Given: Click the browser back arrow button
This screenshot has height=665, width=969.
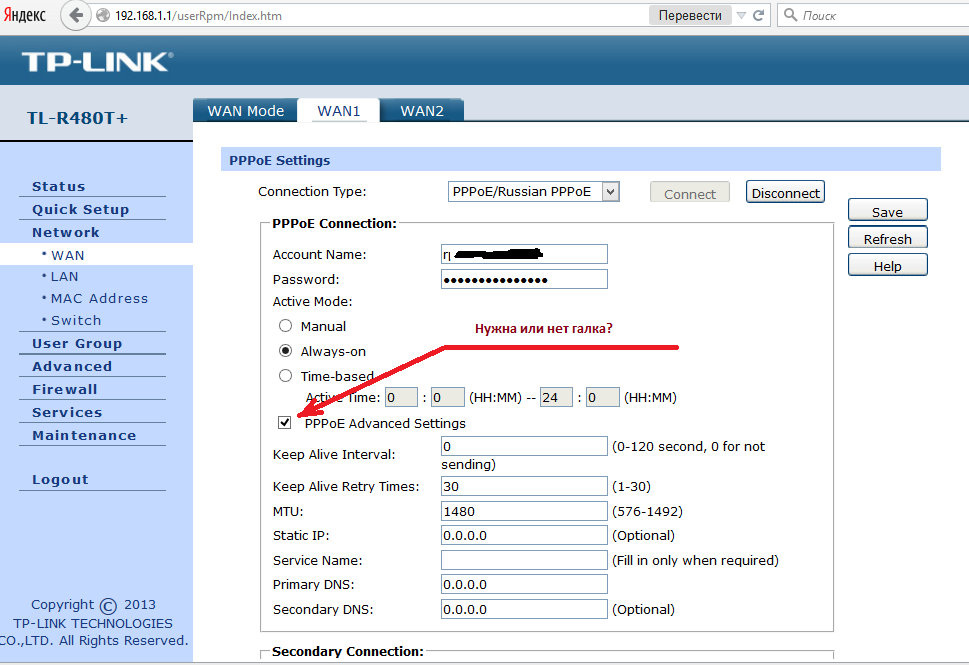Looking at the screenshot, I should [x=76, y=15].
